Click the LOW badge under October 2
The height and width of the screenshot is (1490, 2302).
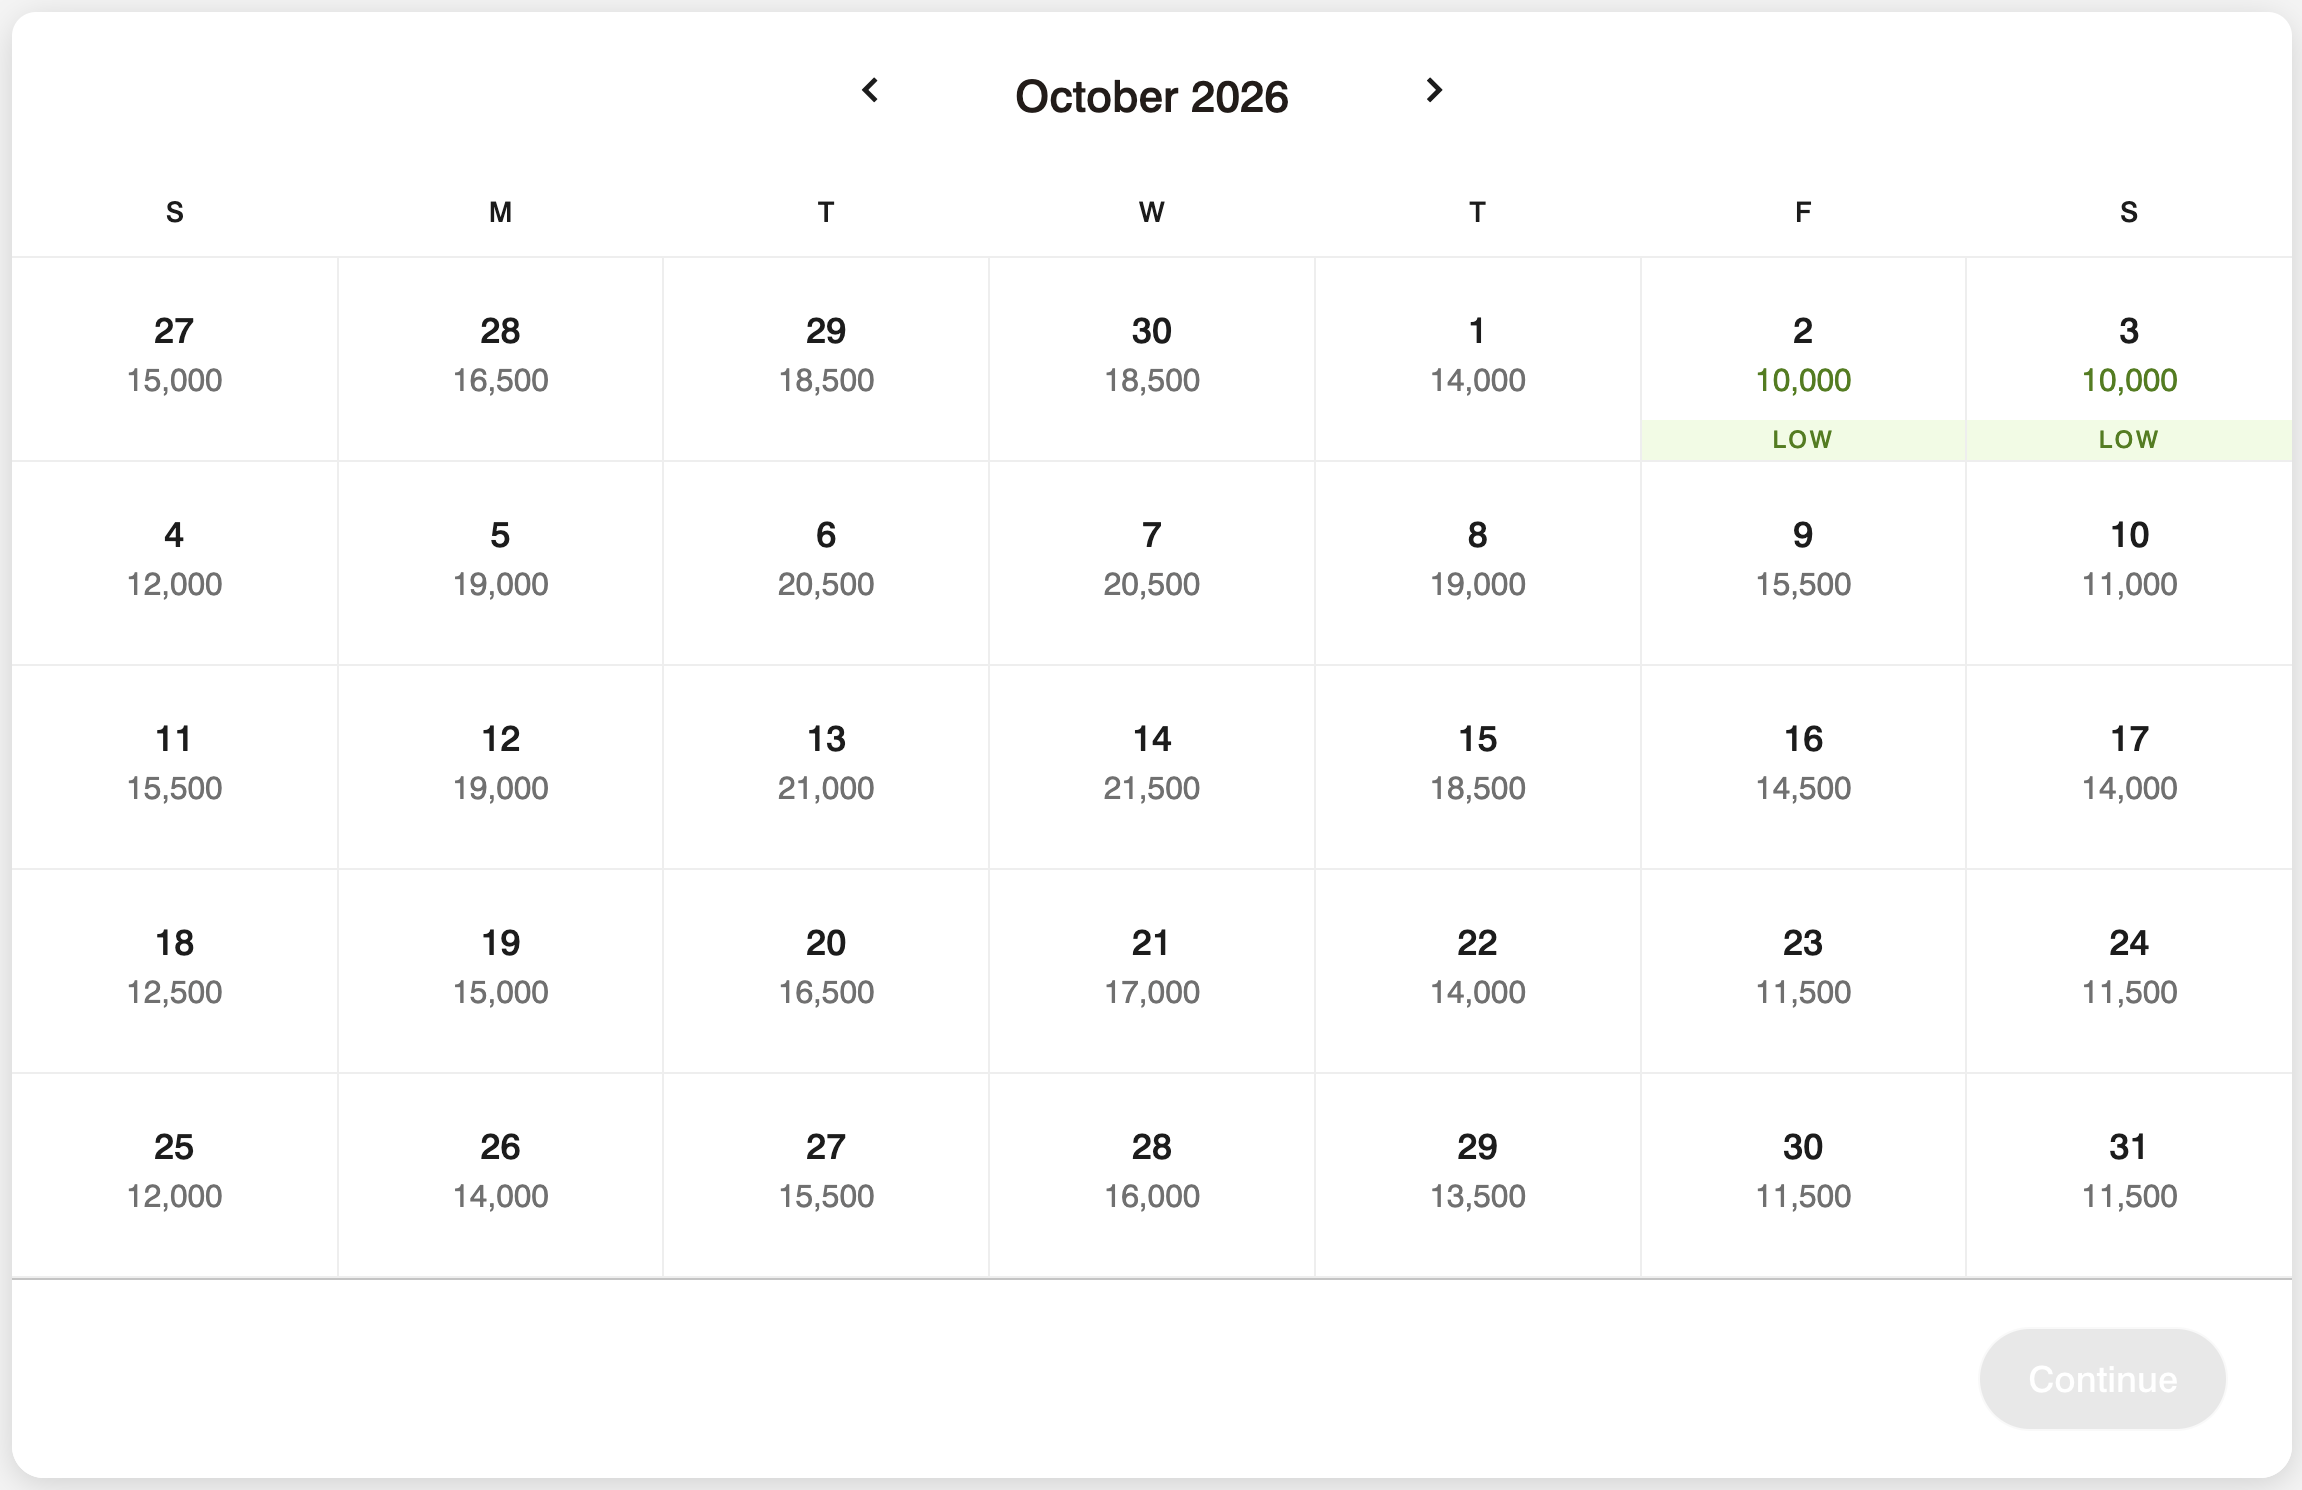click(x=1801, y=437)
